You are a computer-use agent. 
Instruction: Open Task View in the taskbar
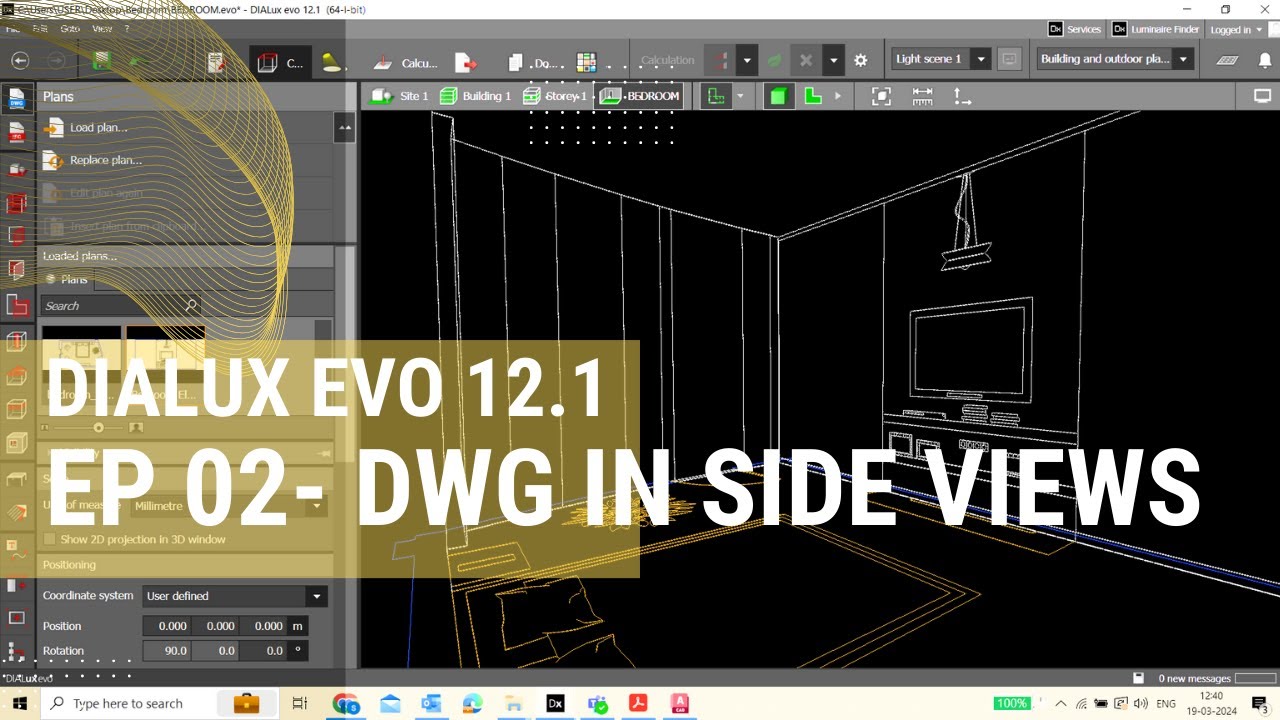point(299,703)
